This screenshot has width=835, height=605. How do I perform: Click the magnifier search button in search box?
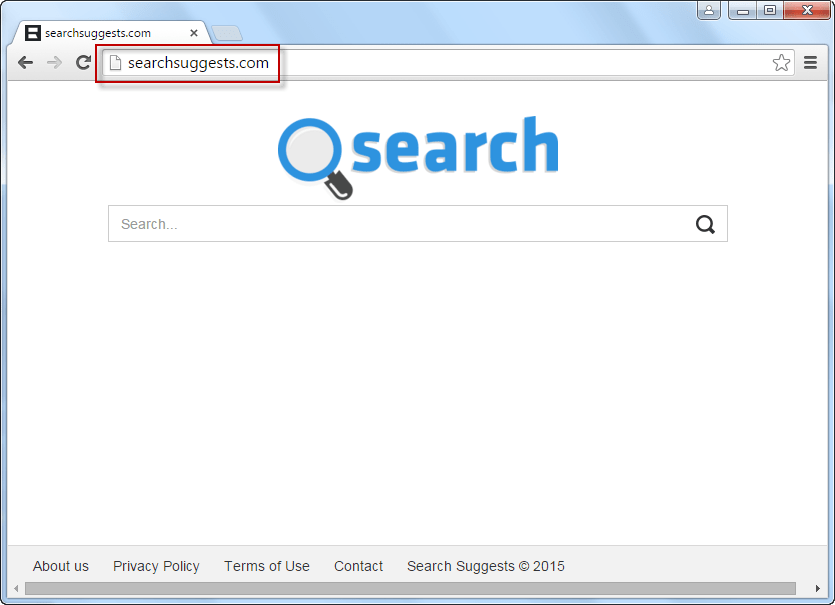point(705,224)
